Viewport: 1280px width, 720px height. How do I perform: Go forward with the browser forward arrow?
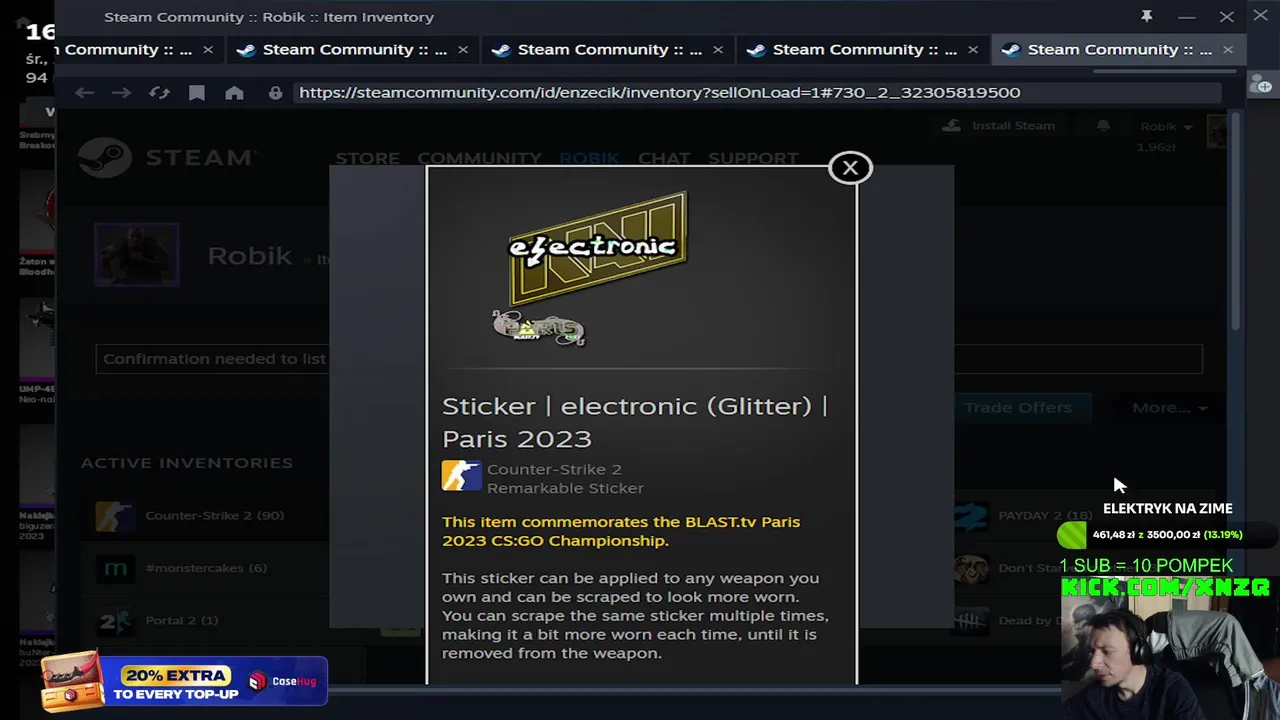pyautogui.click(x=121, y=93)
